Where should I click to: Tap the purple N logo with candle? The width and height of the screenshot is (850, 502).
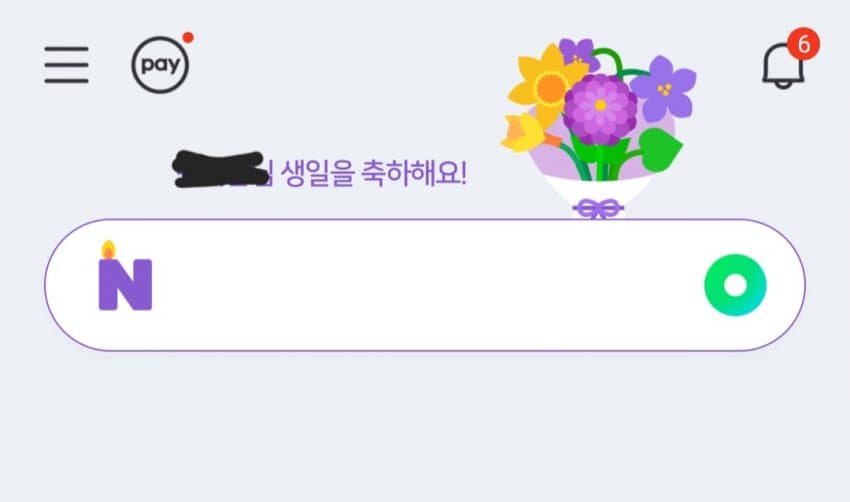point(125,276)
